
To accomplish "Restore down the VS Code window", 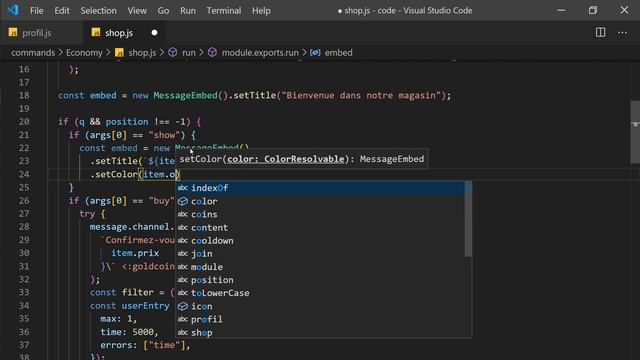I will tap(593, 10).
